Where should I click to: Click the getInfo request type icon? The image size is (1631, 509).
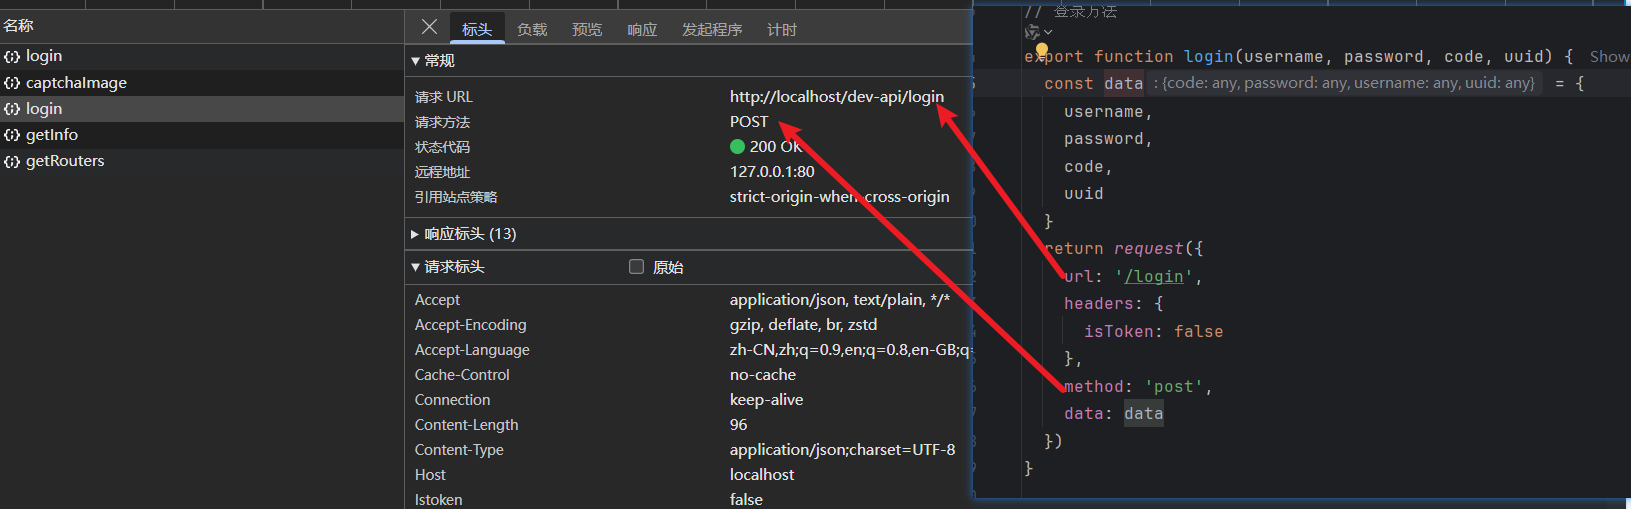(12, 134)
